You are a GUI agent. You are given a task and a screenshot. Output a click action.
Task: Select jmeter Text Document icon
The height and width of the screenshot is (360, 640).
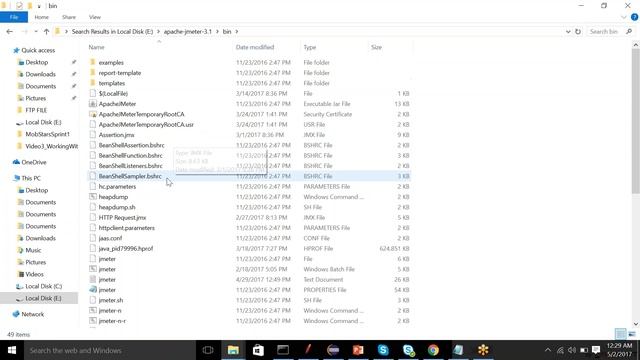click(93, 280)
